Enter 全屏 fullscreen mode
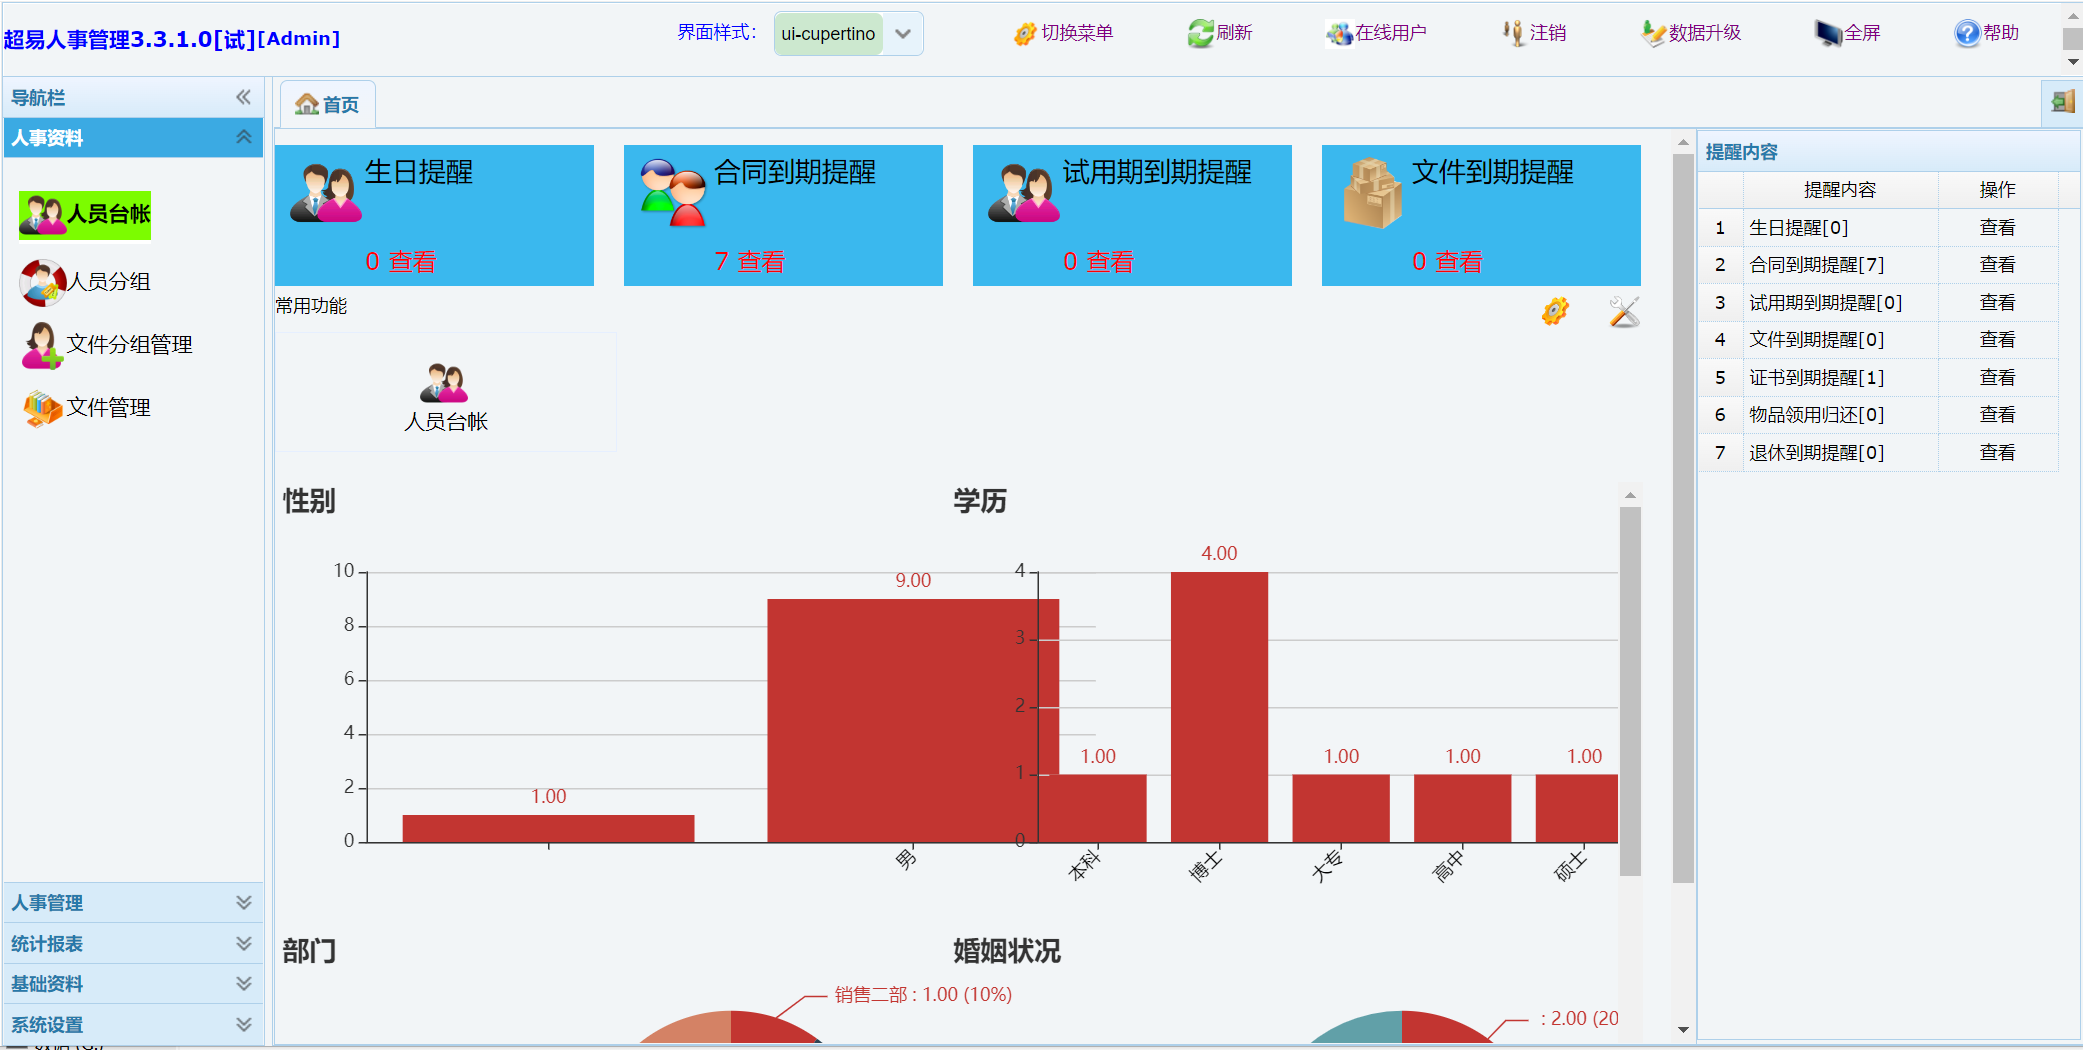 click(x=1828, y=34)
